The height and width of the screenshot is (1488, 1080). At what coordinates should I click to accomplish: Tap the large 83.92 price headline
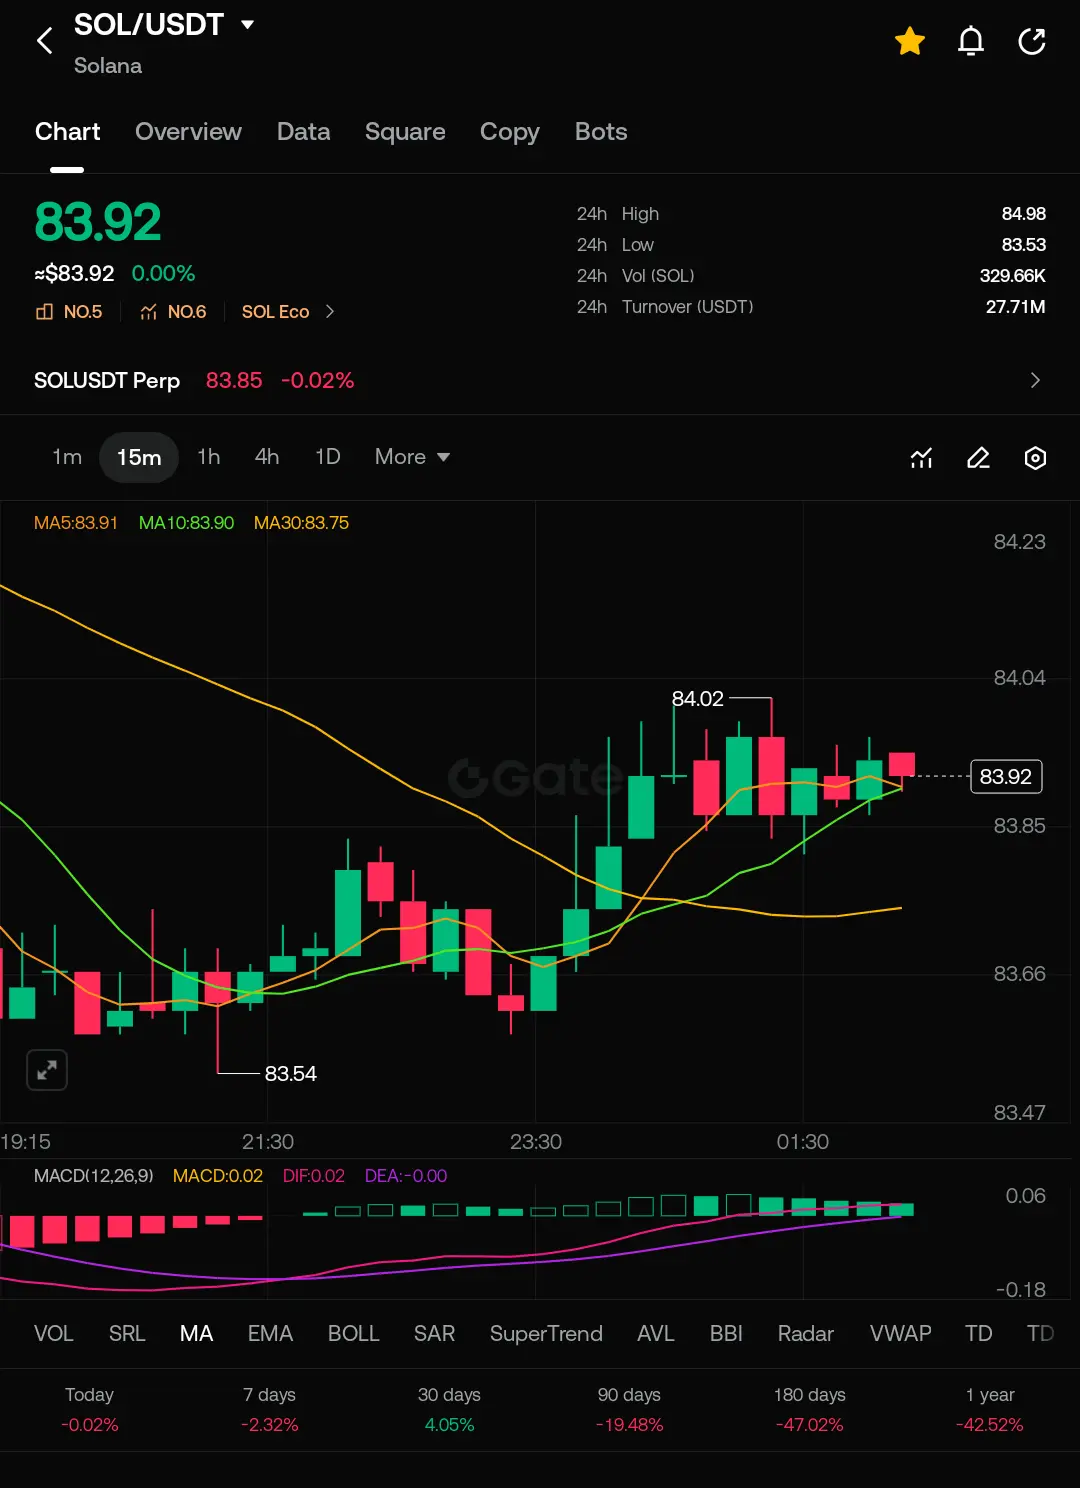[x=98, y=222]
